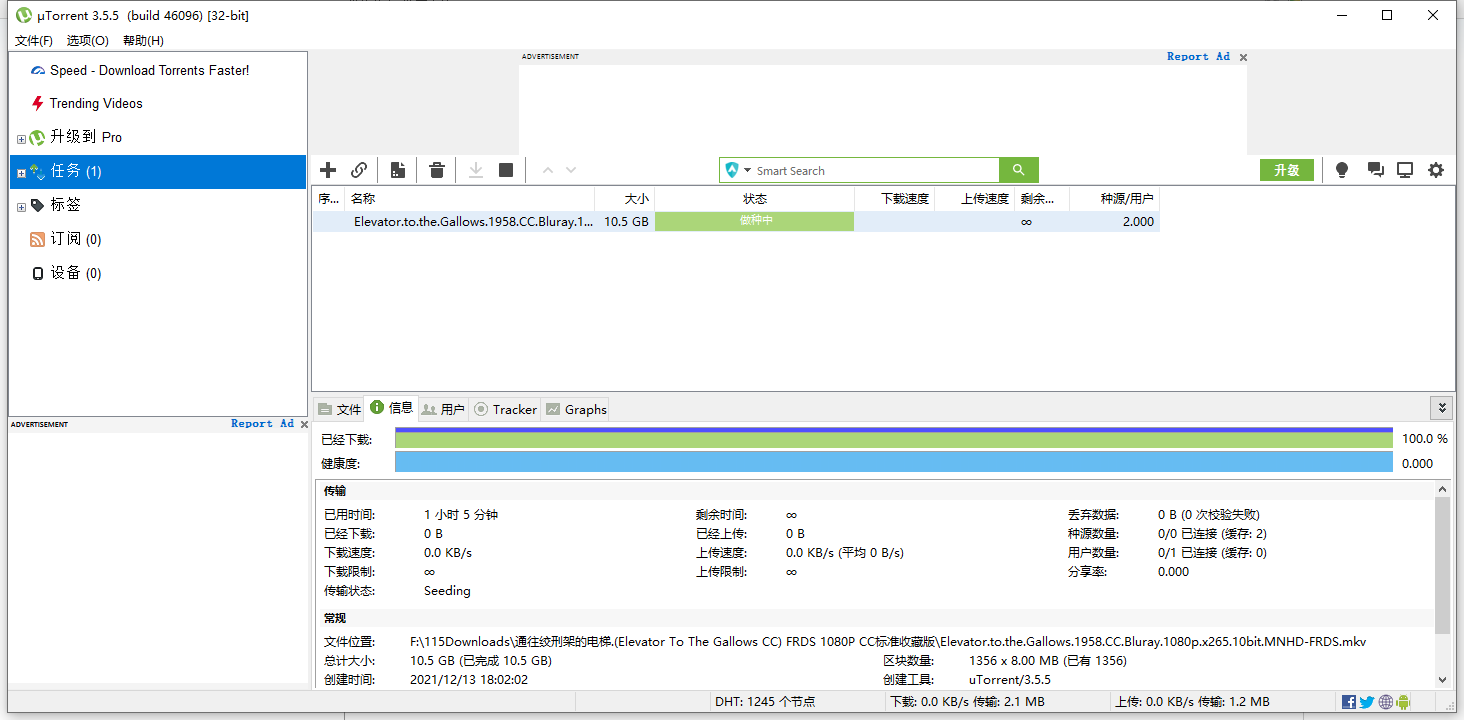Image resolution: width=1464 pixels, height=720 pixels.
Task: Click DHT: 1245 个节点 in status bar
Action: pos(765,702)
